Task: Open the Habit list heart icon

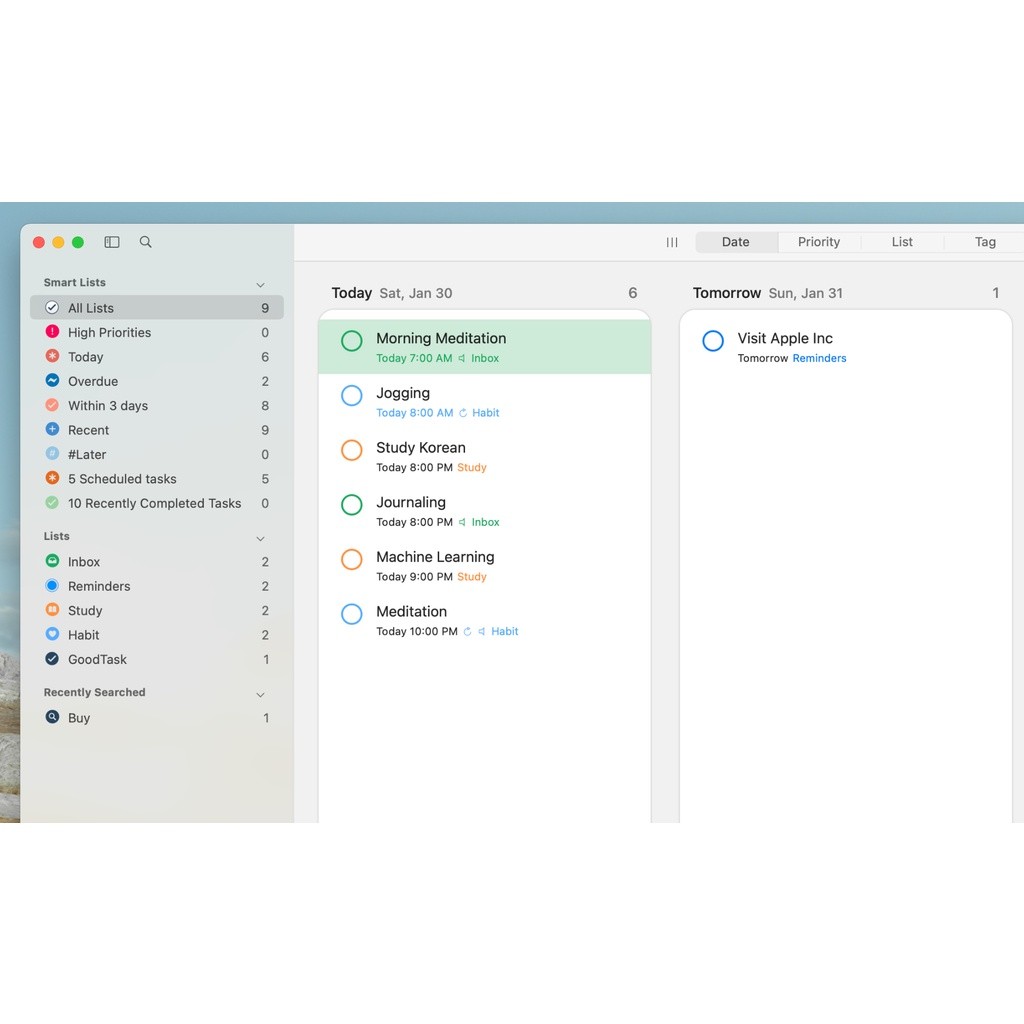Action: click(x=52, y=635)
